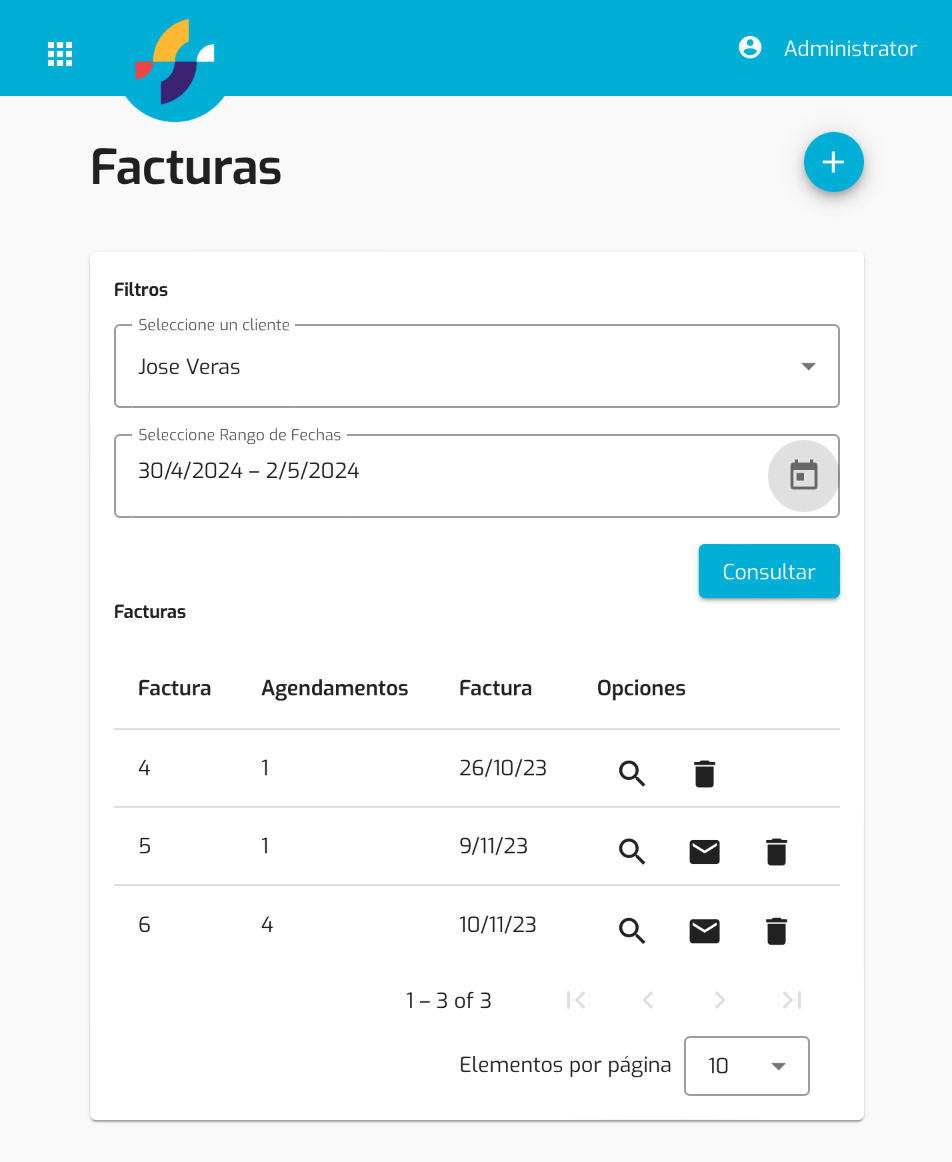Delete invoice 6 with the trash icon
This screenshot has height=1162, width=952.
pos(776,931)
